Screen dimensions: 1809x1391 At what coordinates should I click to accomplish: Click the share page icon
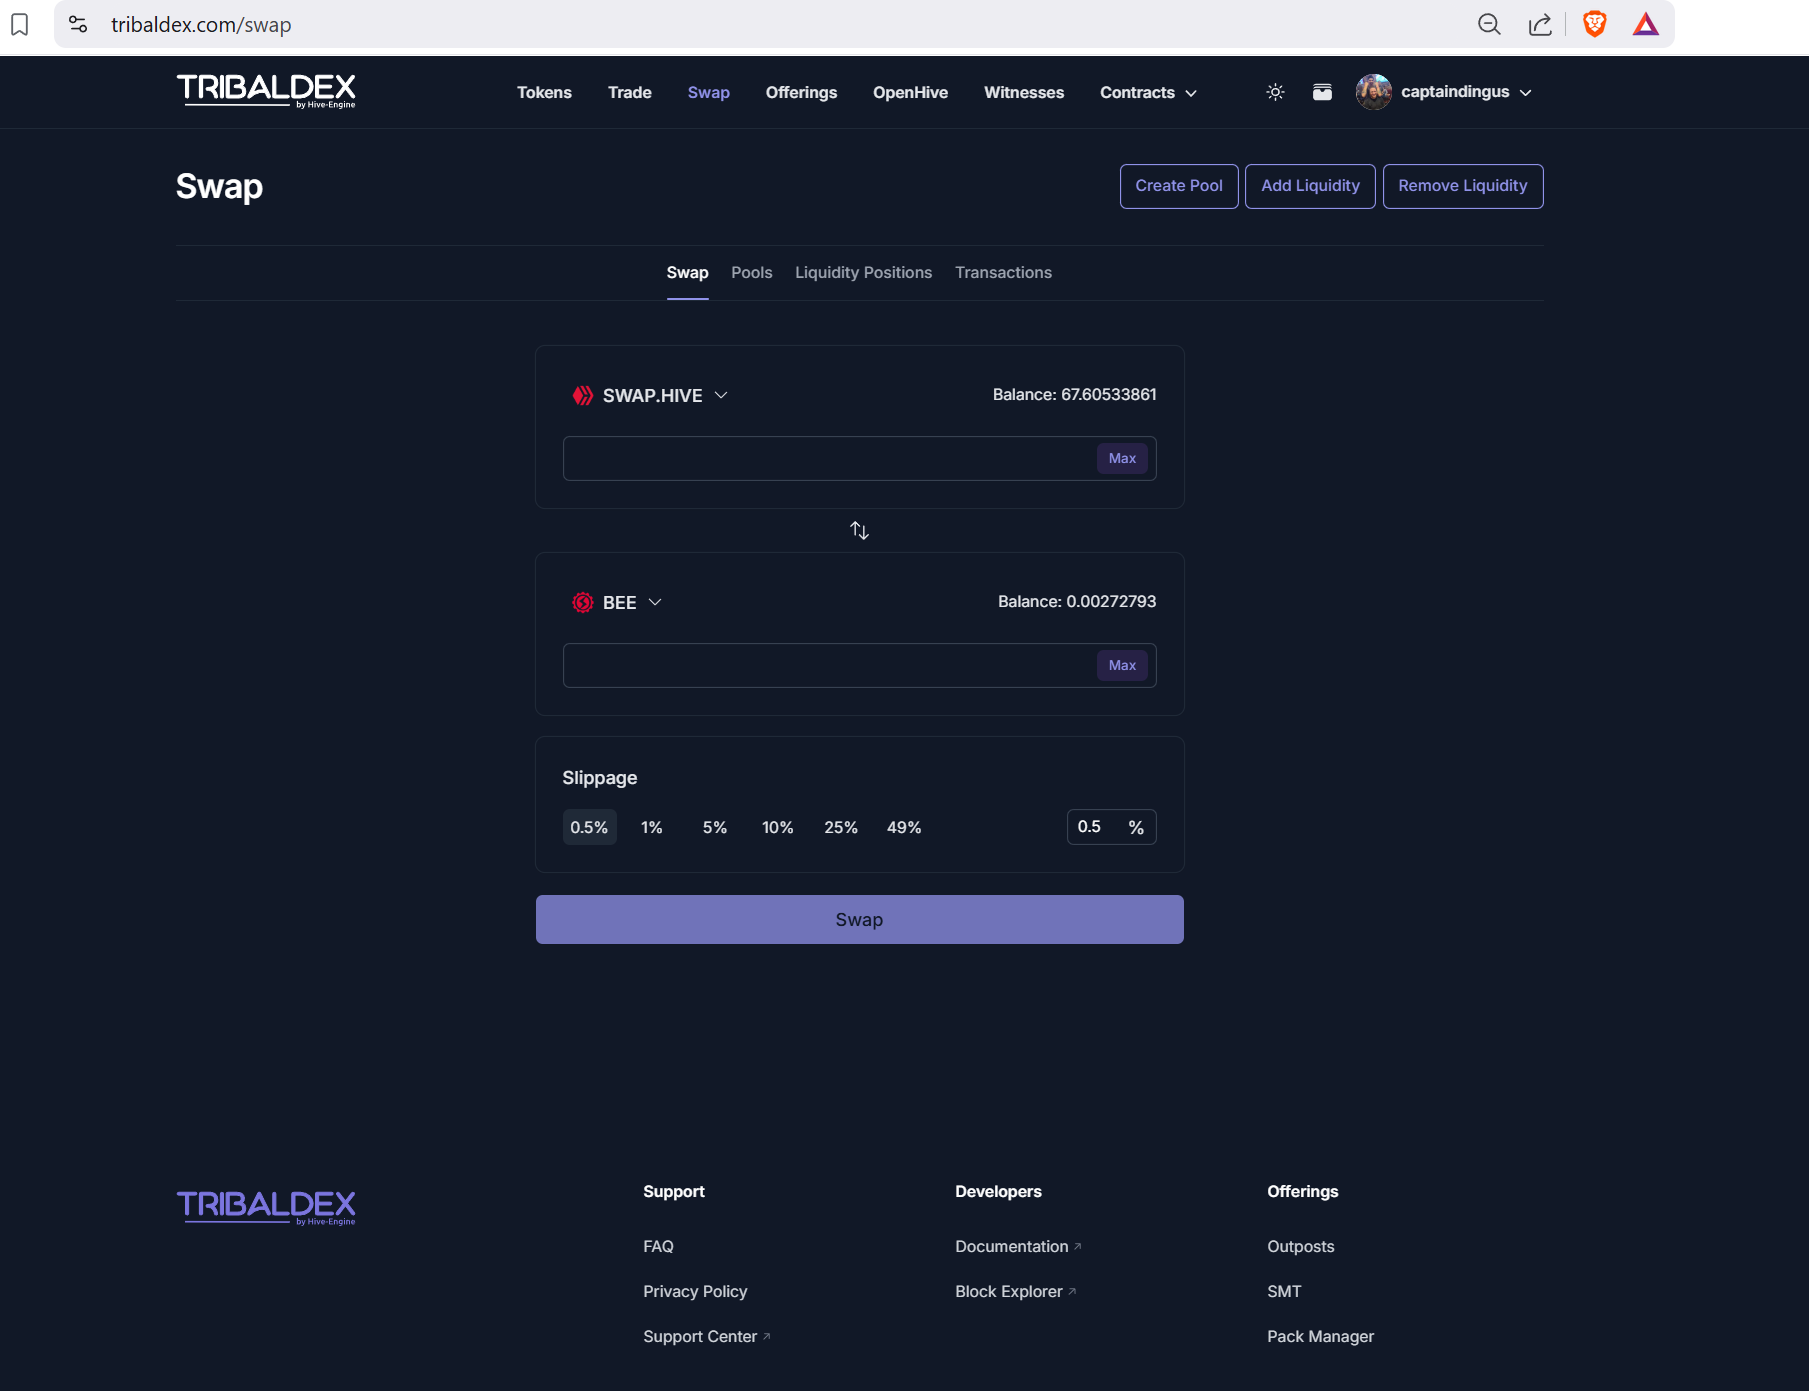point(1540,25)
